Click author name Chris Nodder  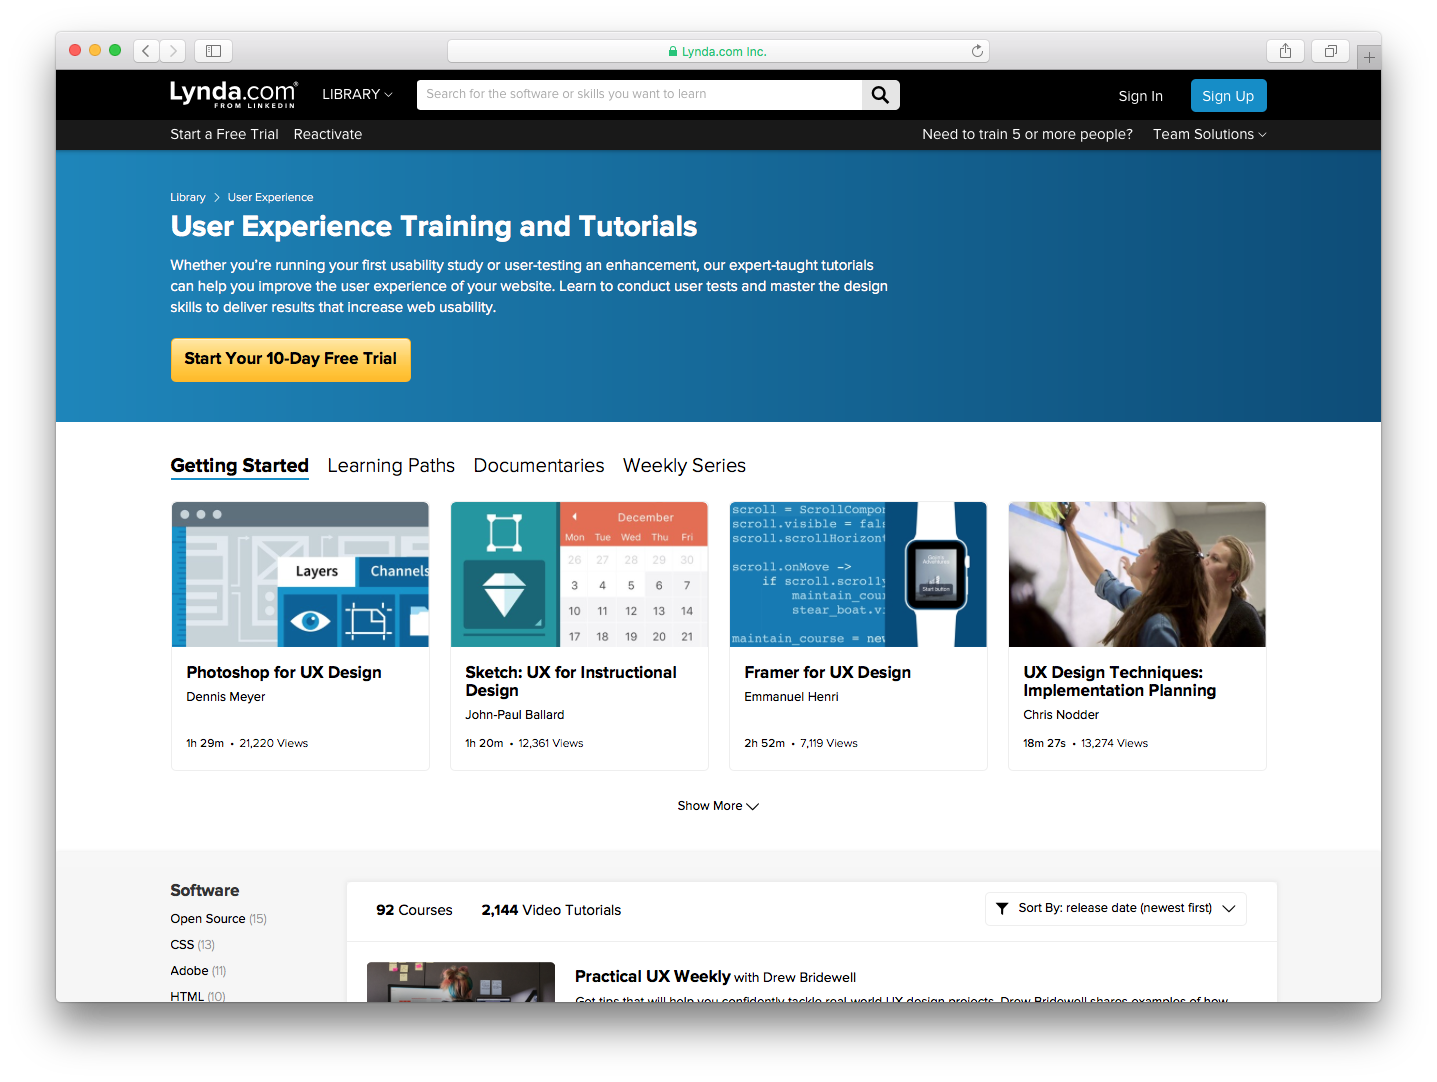pos(1061,715)
